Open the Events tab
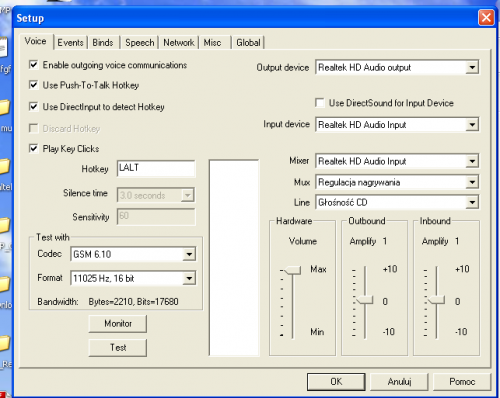Image resolution: width=500 pixels, height=398 pixels. (x=70, y=43)
